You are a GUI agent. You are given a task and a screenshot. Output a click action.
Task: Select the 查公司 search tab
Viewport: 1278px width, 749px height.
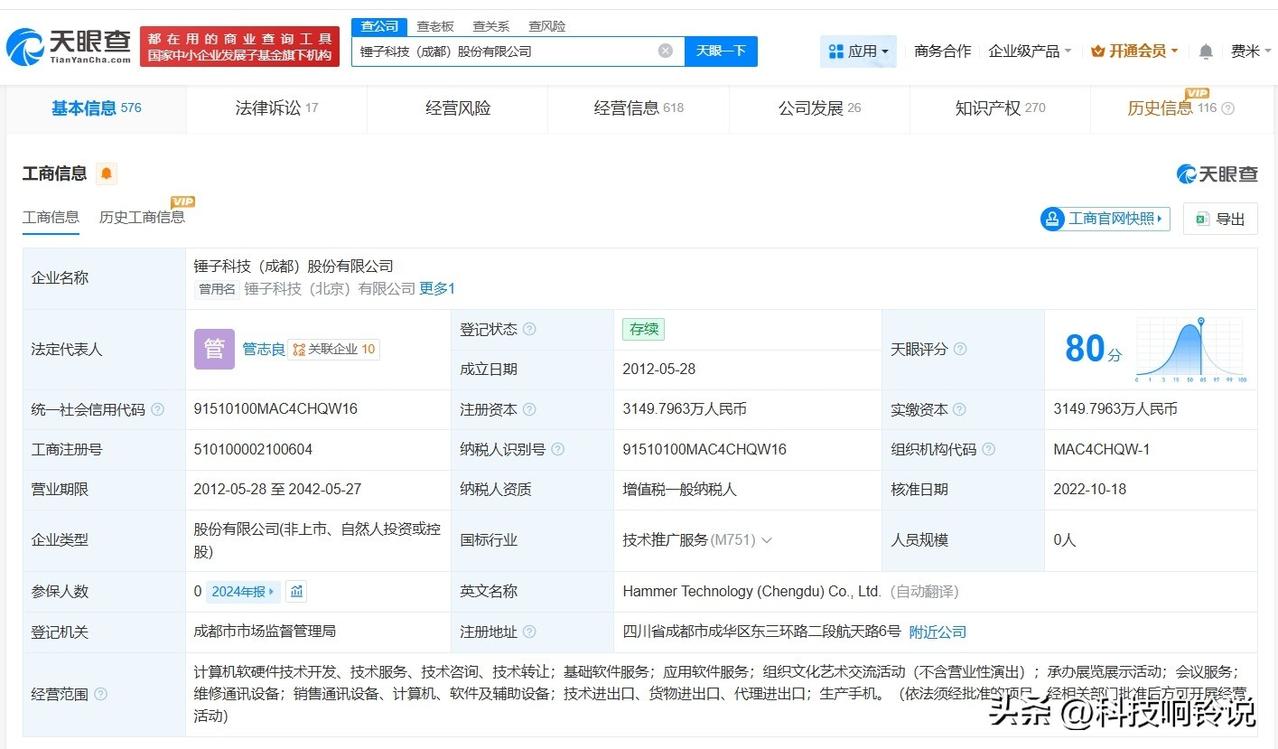(x=380, y=26)
